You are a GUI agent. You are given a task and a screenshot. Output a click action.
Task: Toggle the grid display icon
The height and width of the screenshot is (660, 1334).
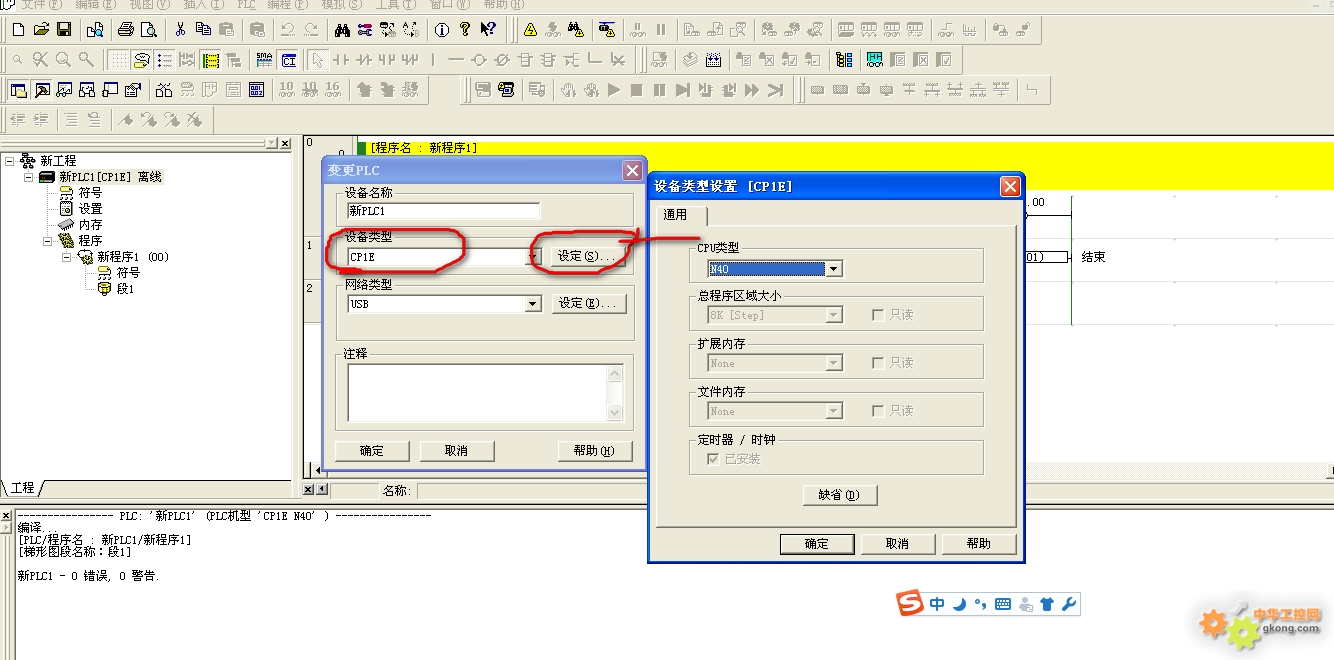tap(118, 60)
